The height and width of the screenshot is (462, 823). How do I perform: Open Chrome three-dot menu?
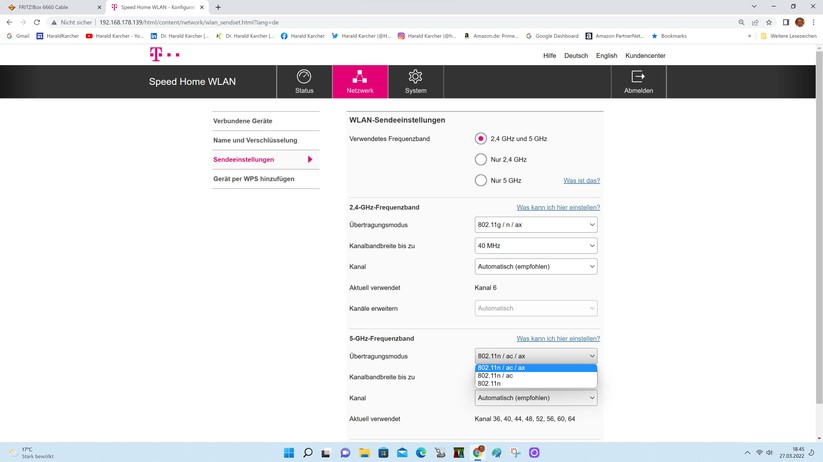pos(814,22)
